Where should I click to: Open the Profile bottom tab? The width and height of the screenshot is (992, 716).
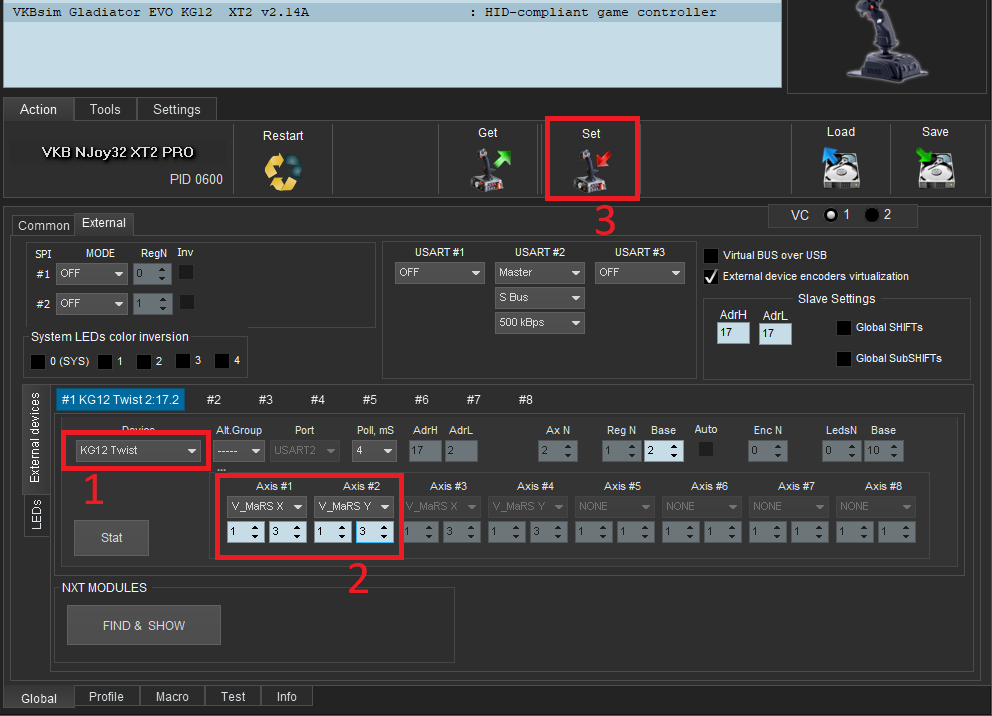coord(106,696)
